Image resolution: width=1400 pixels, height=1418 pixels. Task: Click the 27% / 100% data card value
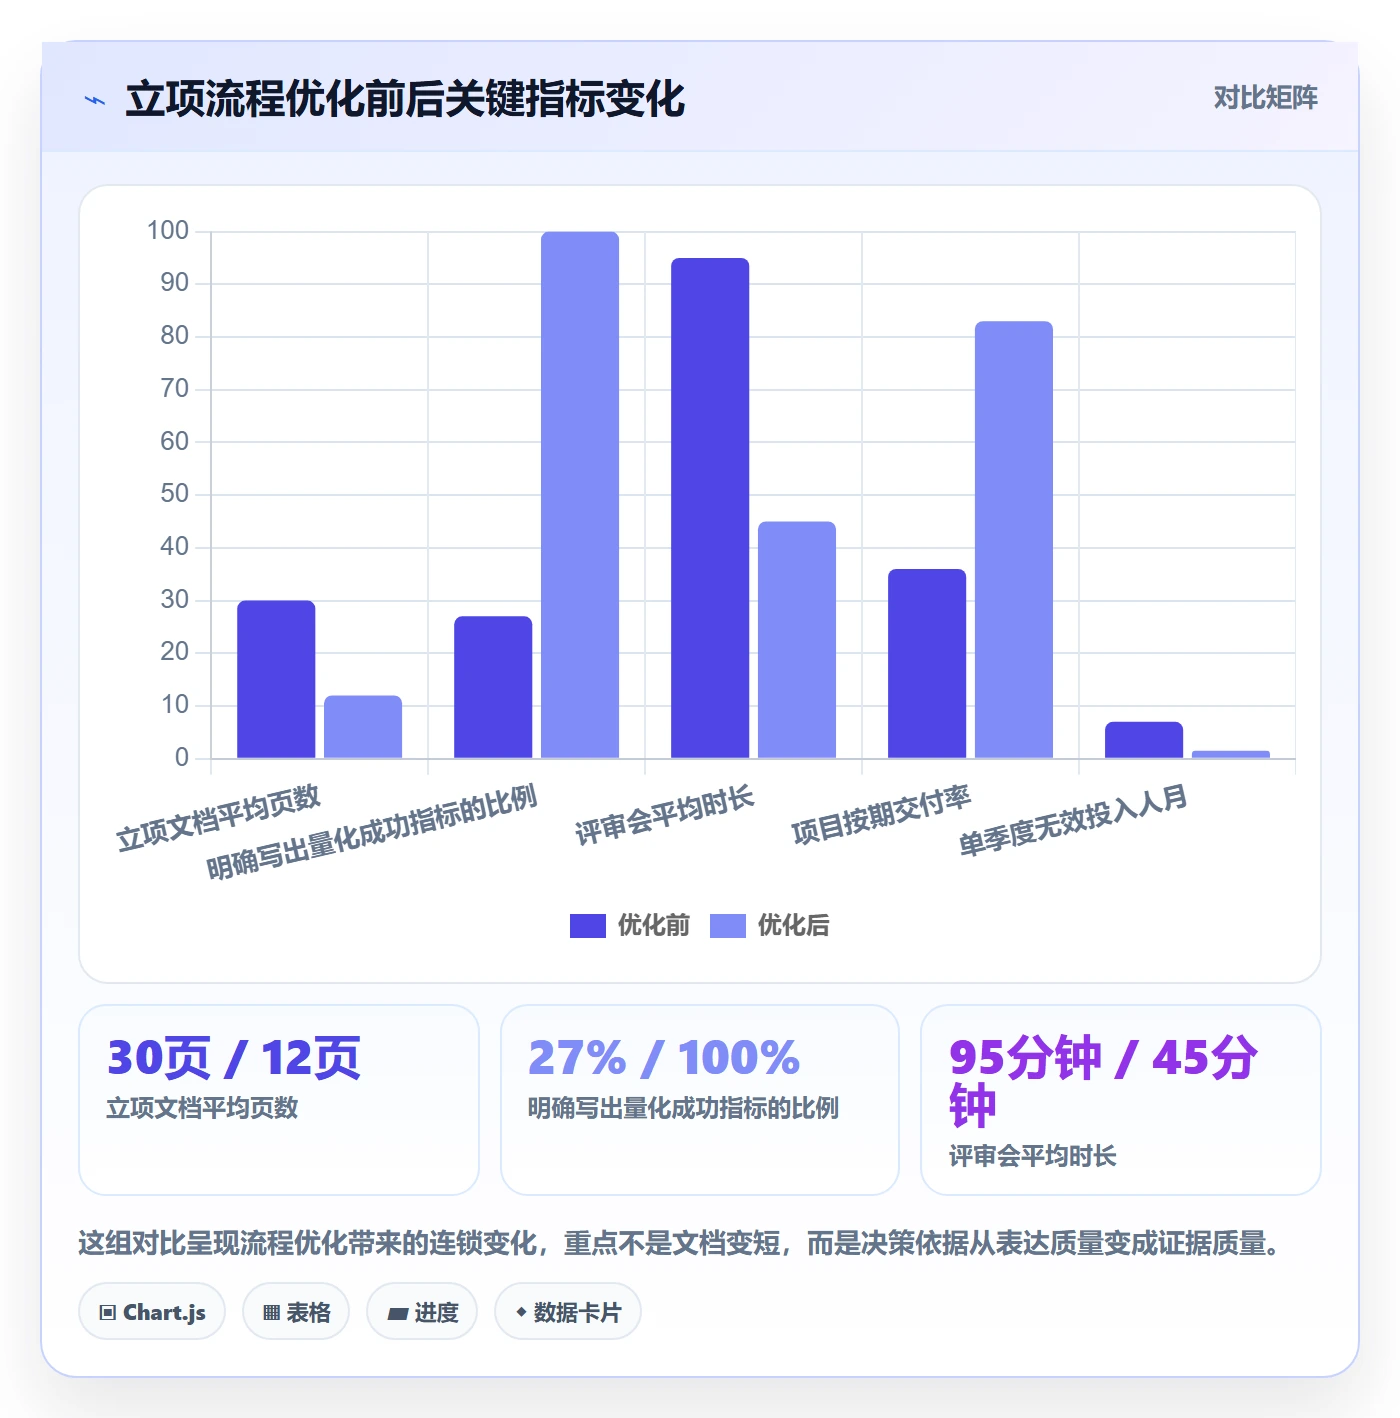(x=664, y=1058)
